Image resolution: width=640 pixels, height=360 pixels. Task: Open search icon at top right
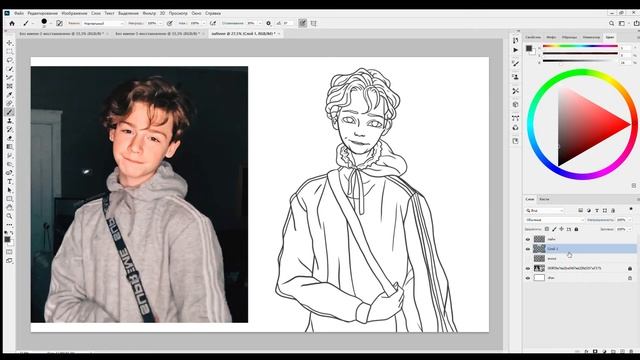point(611,23)
